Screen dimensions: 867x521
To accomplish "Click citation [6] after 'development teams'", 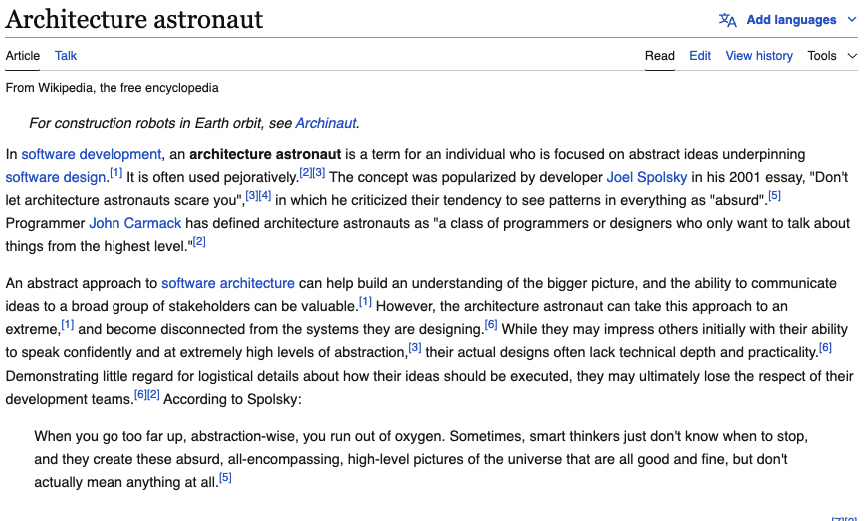I will coord(140,394).
